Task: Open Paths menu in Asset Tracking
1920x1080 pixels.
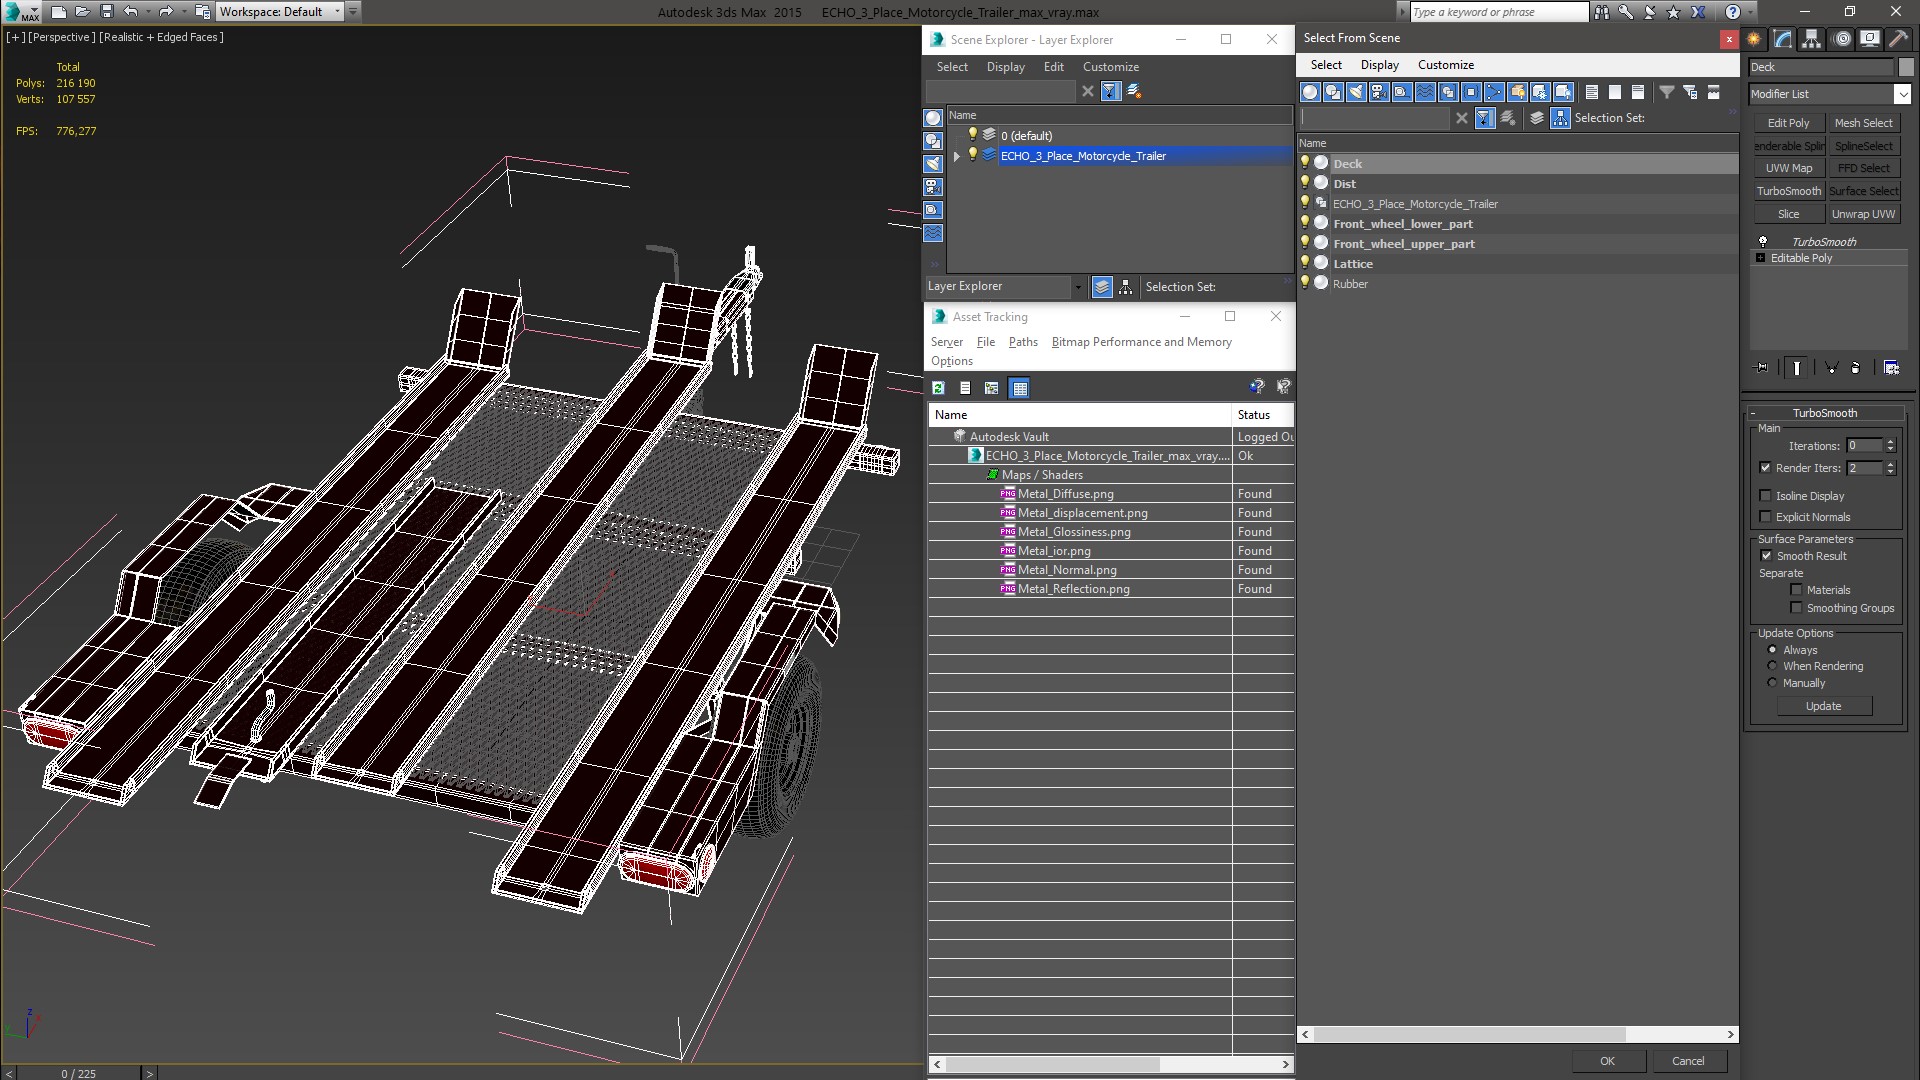Action: point(1023,342)
